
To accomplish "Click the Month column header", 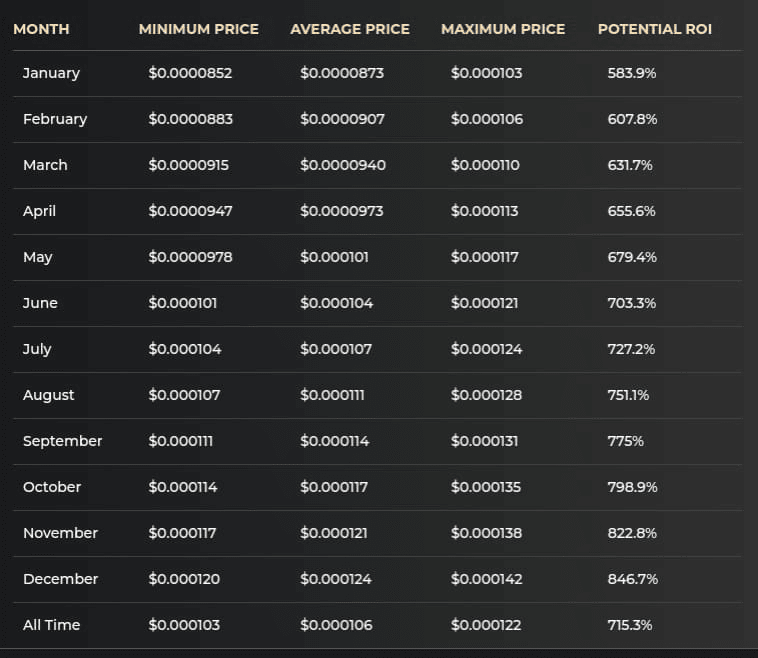I will click(x=41, y=29).
